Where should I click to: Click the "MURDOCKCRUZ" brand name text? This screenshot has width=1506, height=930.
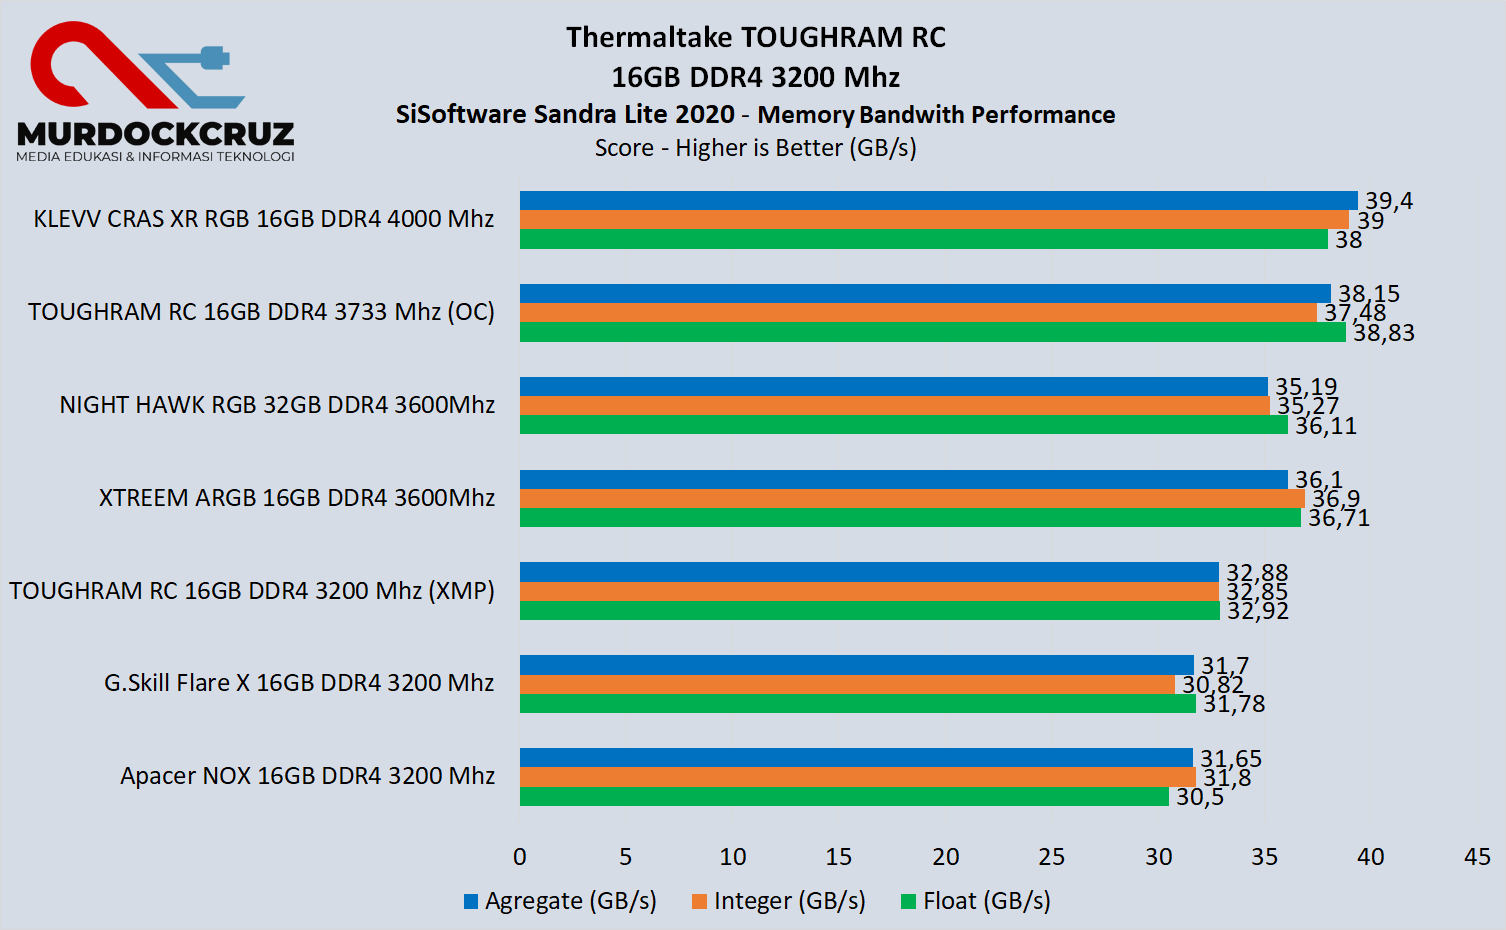pos(156,133)
